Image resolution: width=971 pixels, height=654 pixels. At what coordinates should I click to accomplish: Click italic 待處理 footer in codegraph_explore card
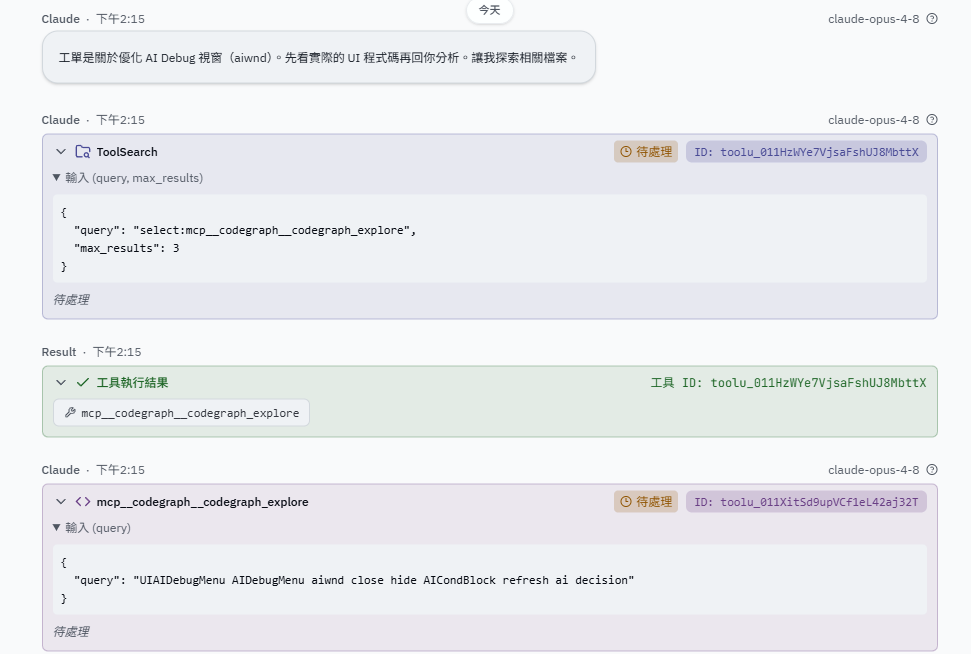pyautogui.click(x=71, y=632)
